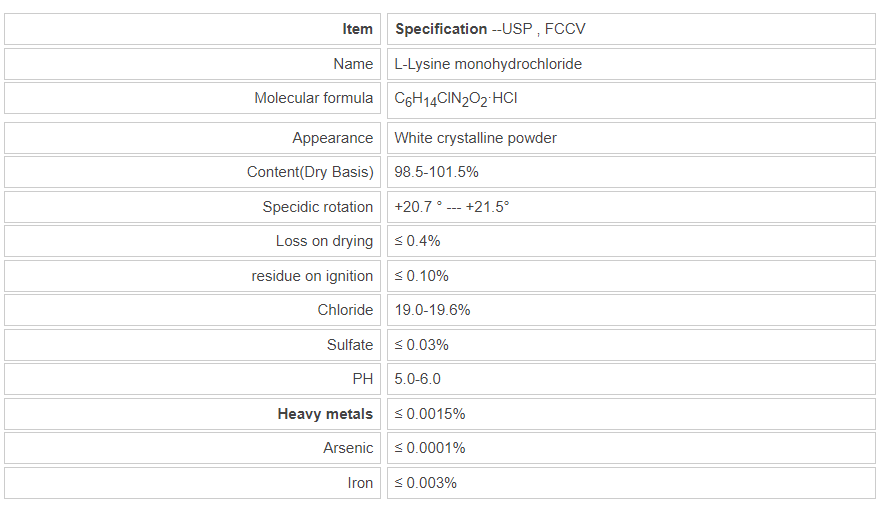Select the "L-Lysine monohydrochloride" name value
Viewport: 890px width, 506px height.
click(488, 64)
